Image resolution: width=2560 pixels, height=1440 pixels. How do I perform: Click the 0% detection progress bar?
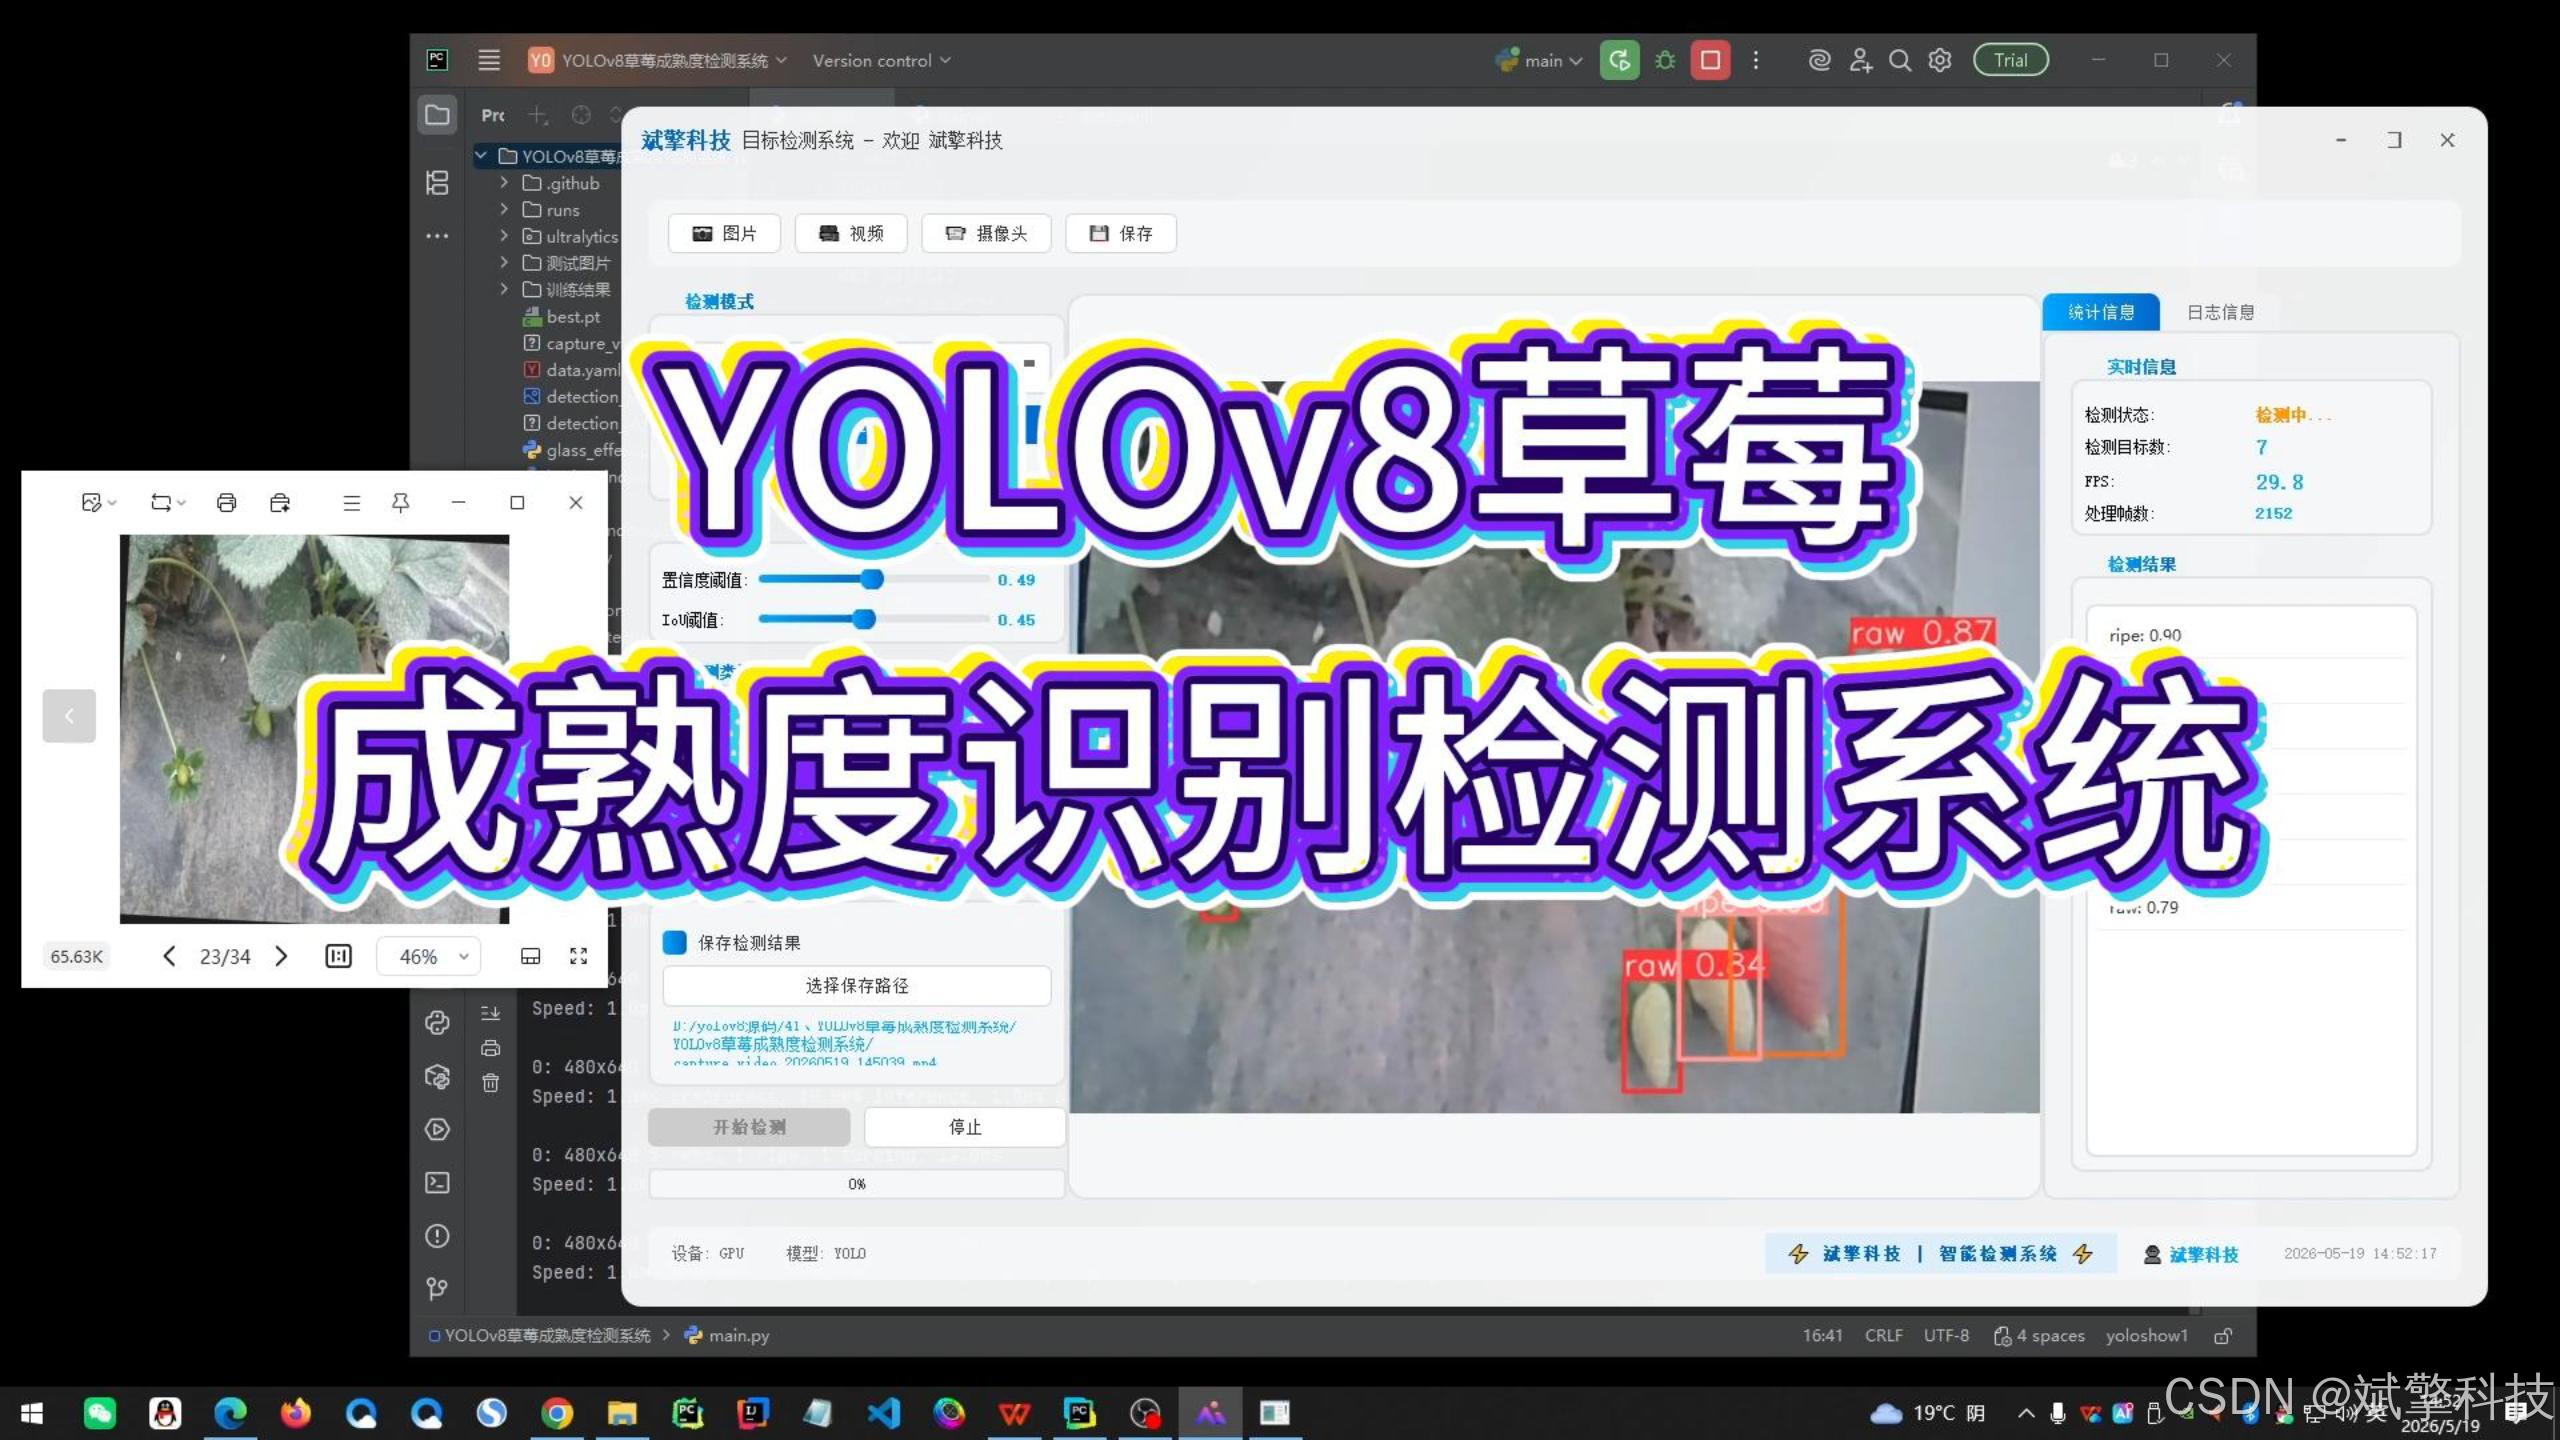[x=857, y=1184]
